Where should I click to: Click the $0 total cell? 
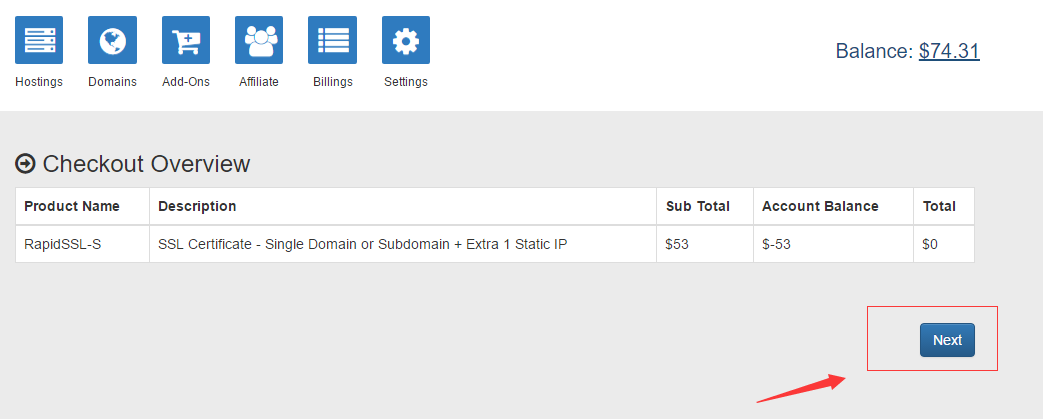click(x=944, y=244)
